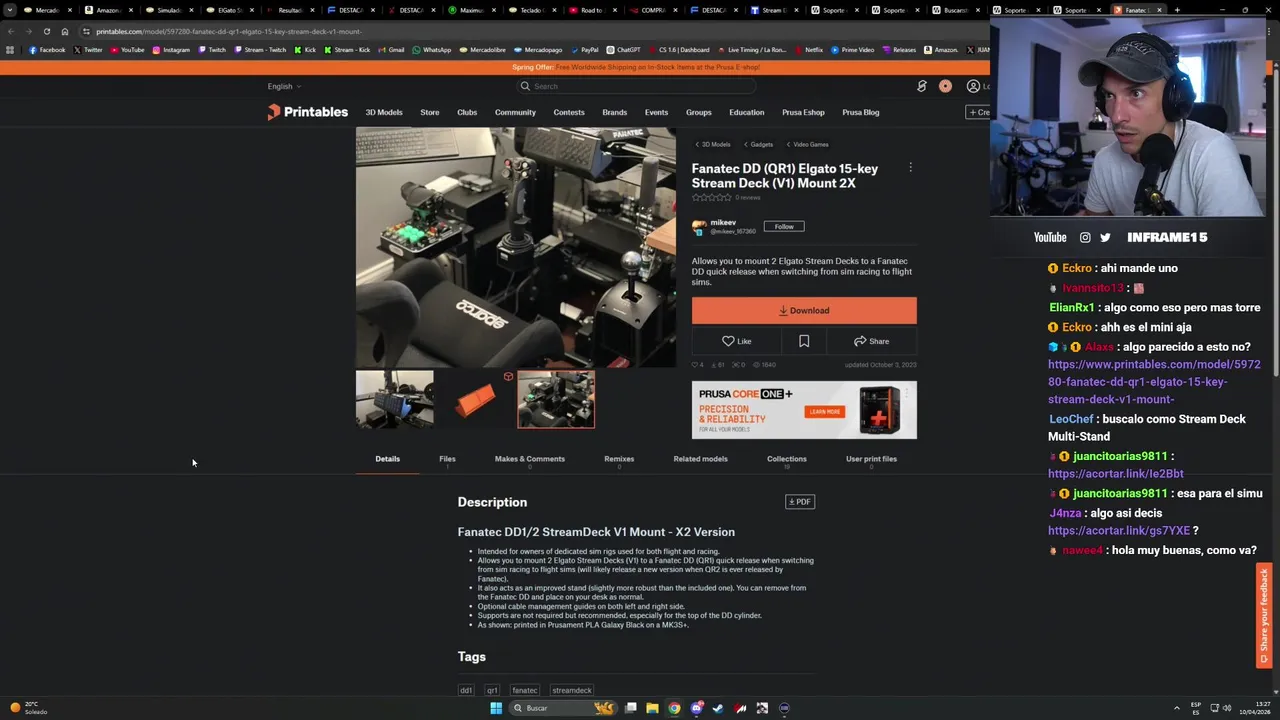The width and height of the screenshot is (1280, 720).
Task: Click mikeev's profile avatar
Action: pyautogui.click(x=699, y=227)
